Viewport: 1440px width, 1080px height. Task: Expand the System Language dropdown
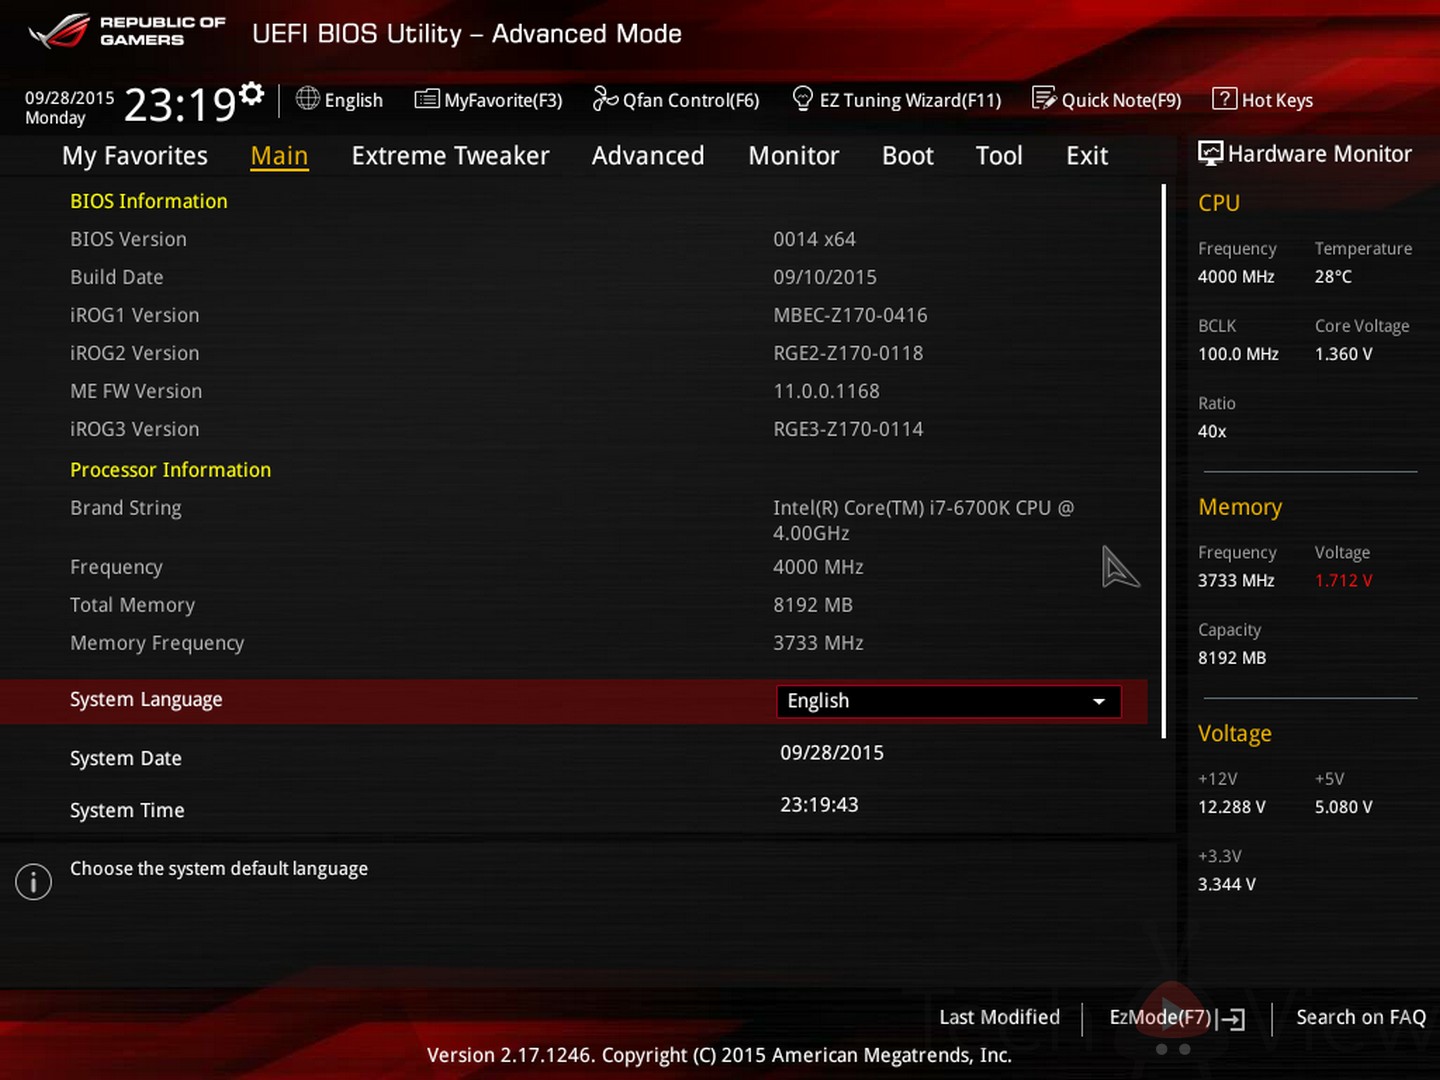pyautogui.click(x=948, y=701)
